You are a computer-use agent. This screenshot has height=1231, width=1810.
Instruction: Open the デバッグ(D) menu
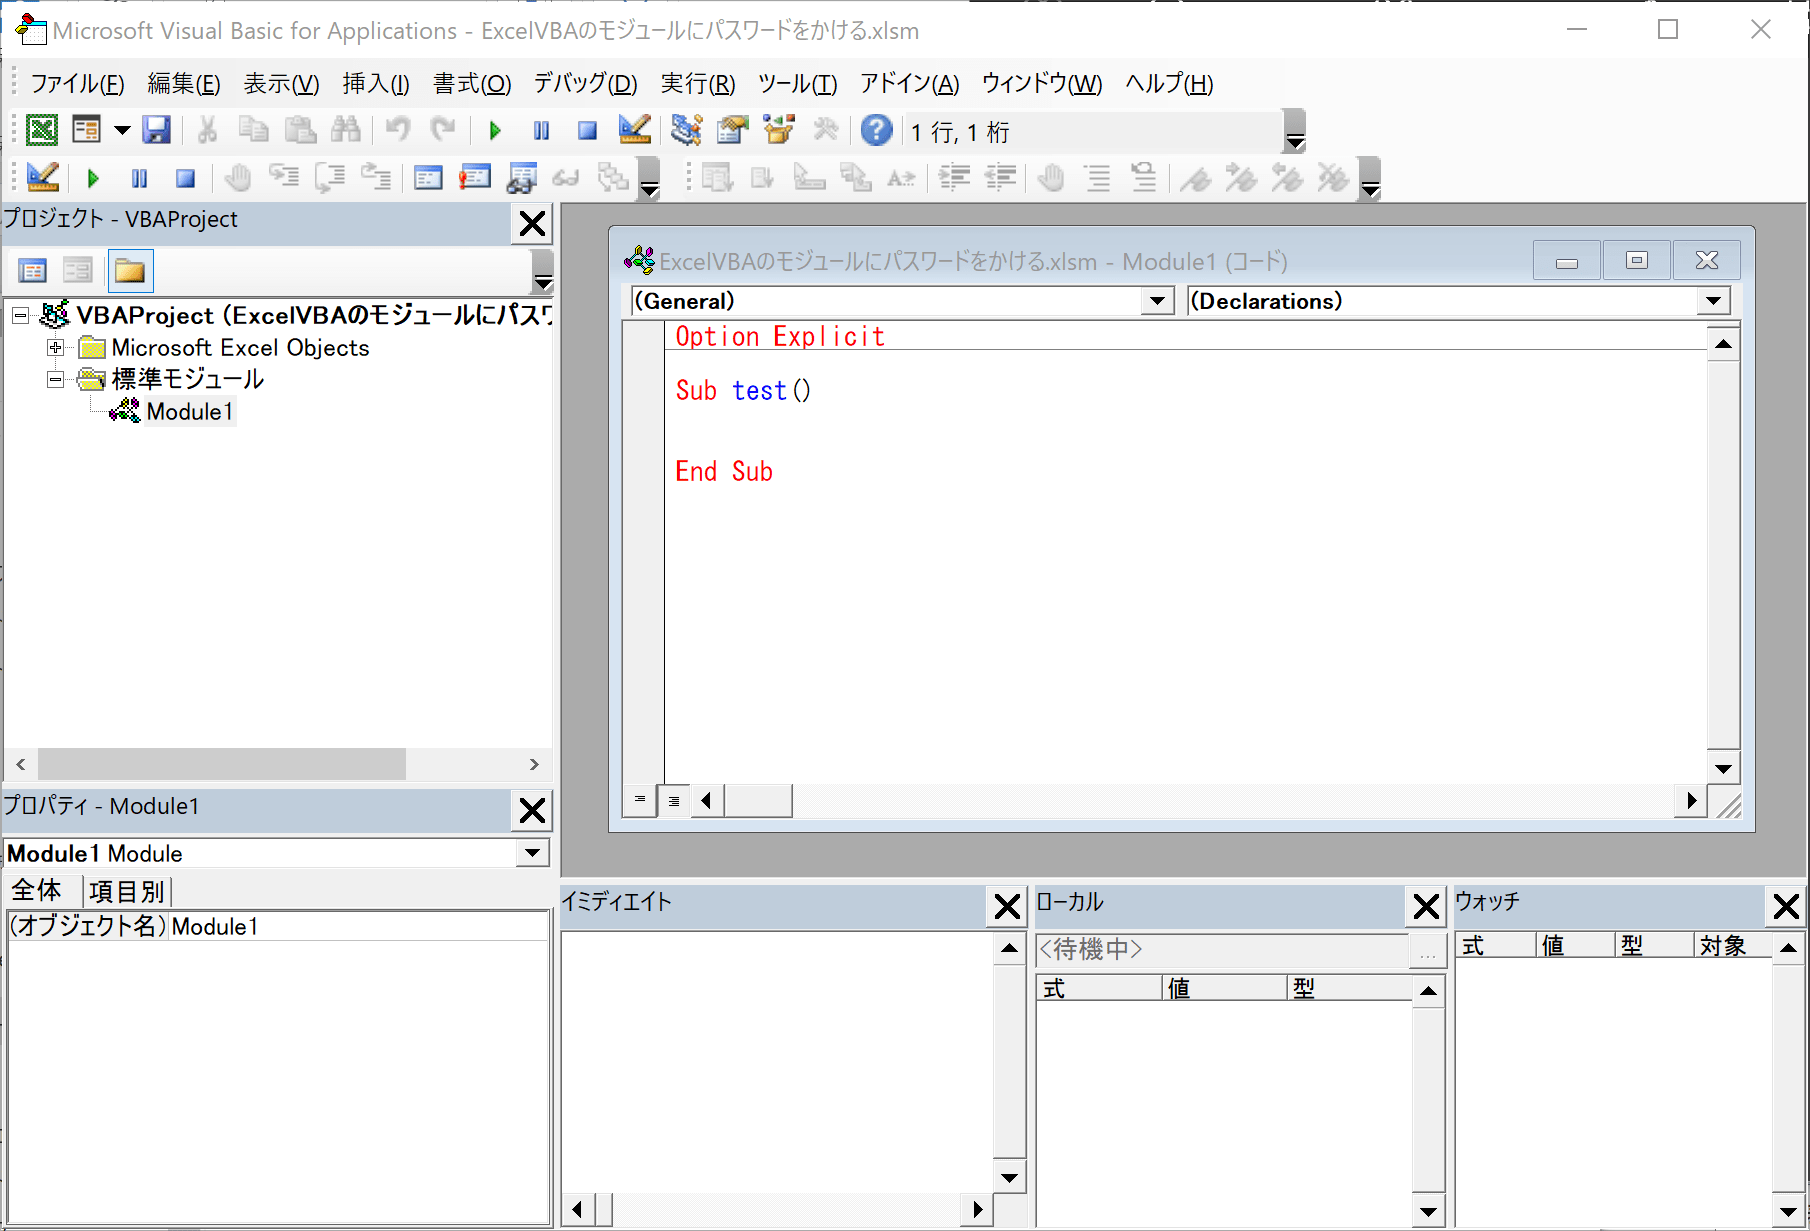pyautogui.click(x=585, y=84)
